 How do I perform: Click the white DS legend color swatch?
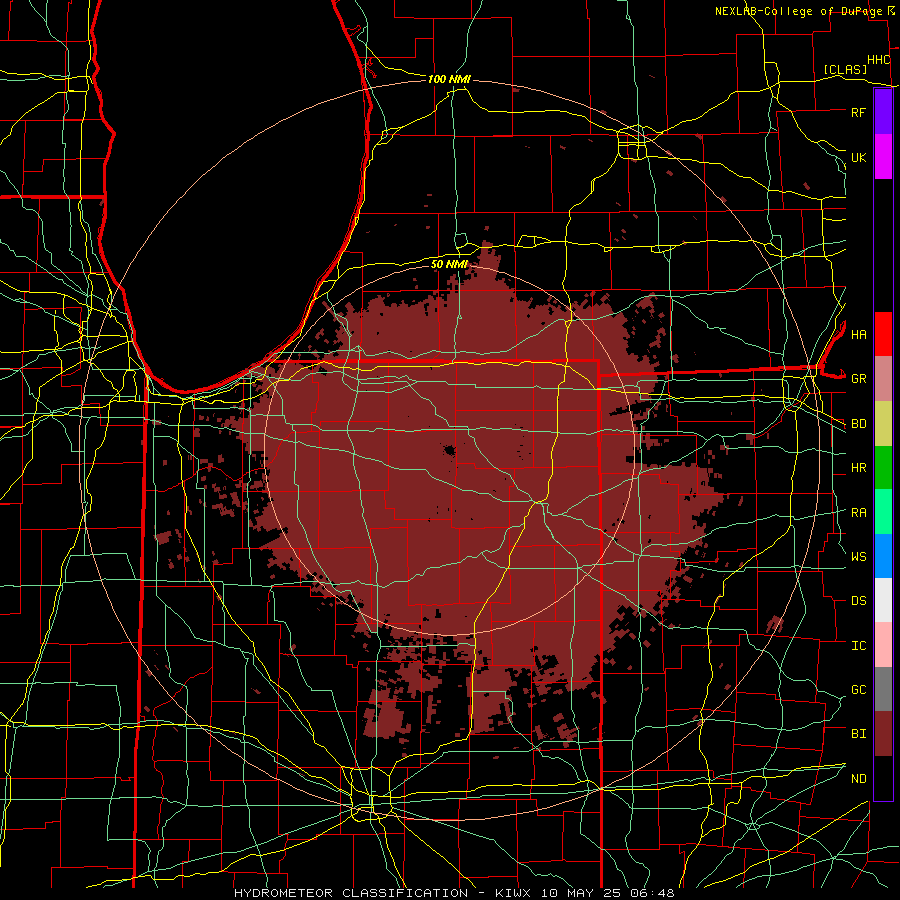click(883, 600)
